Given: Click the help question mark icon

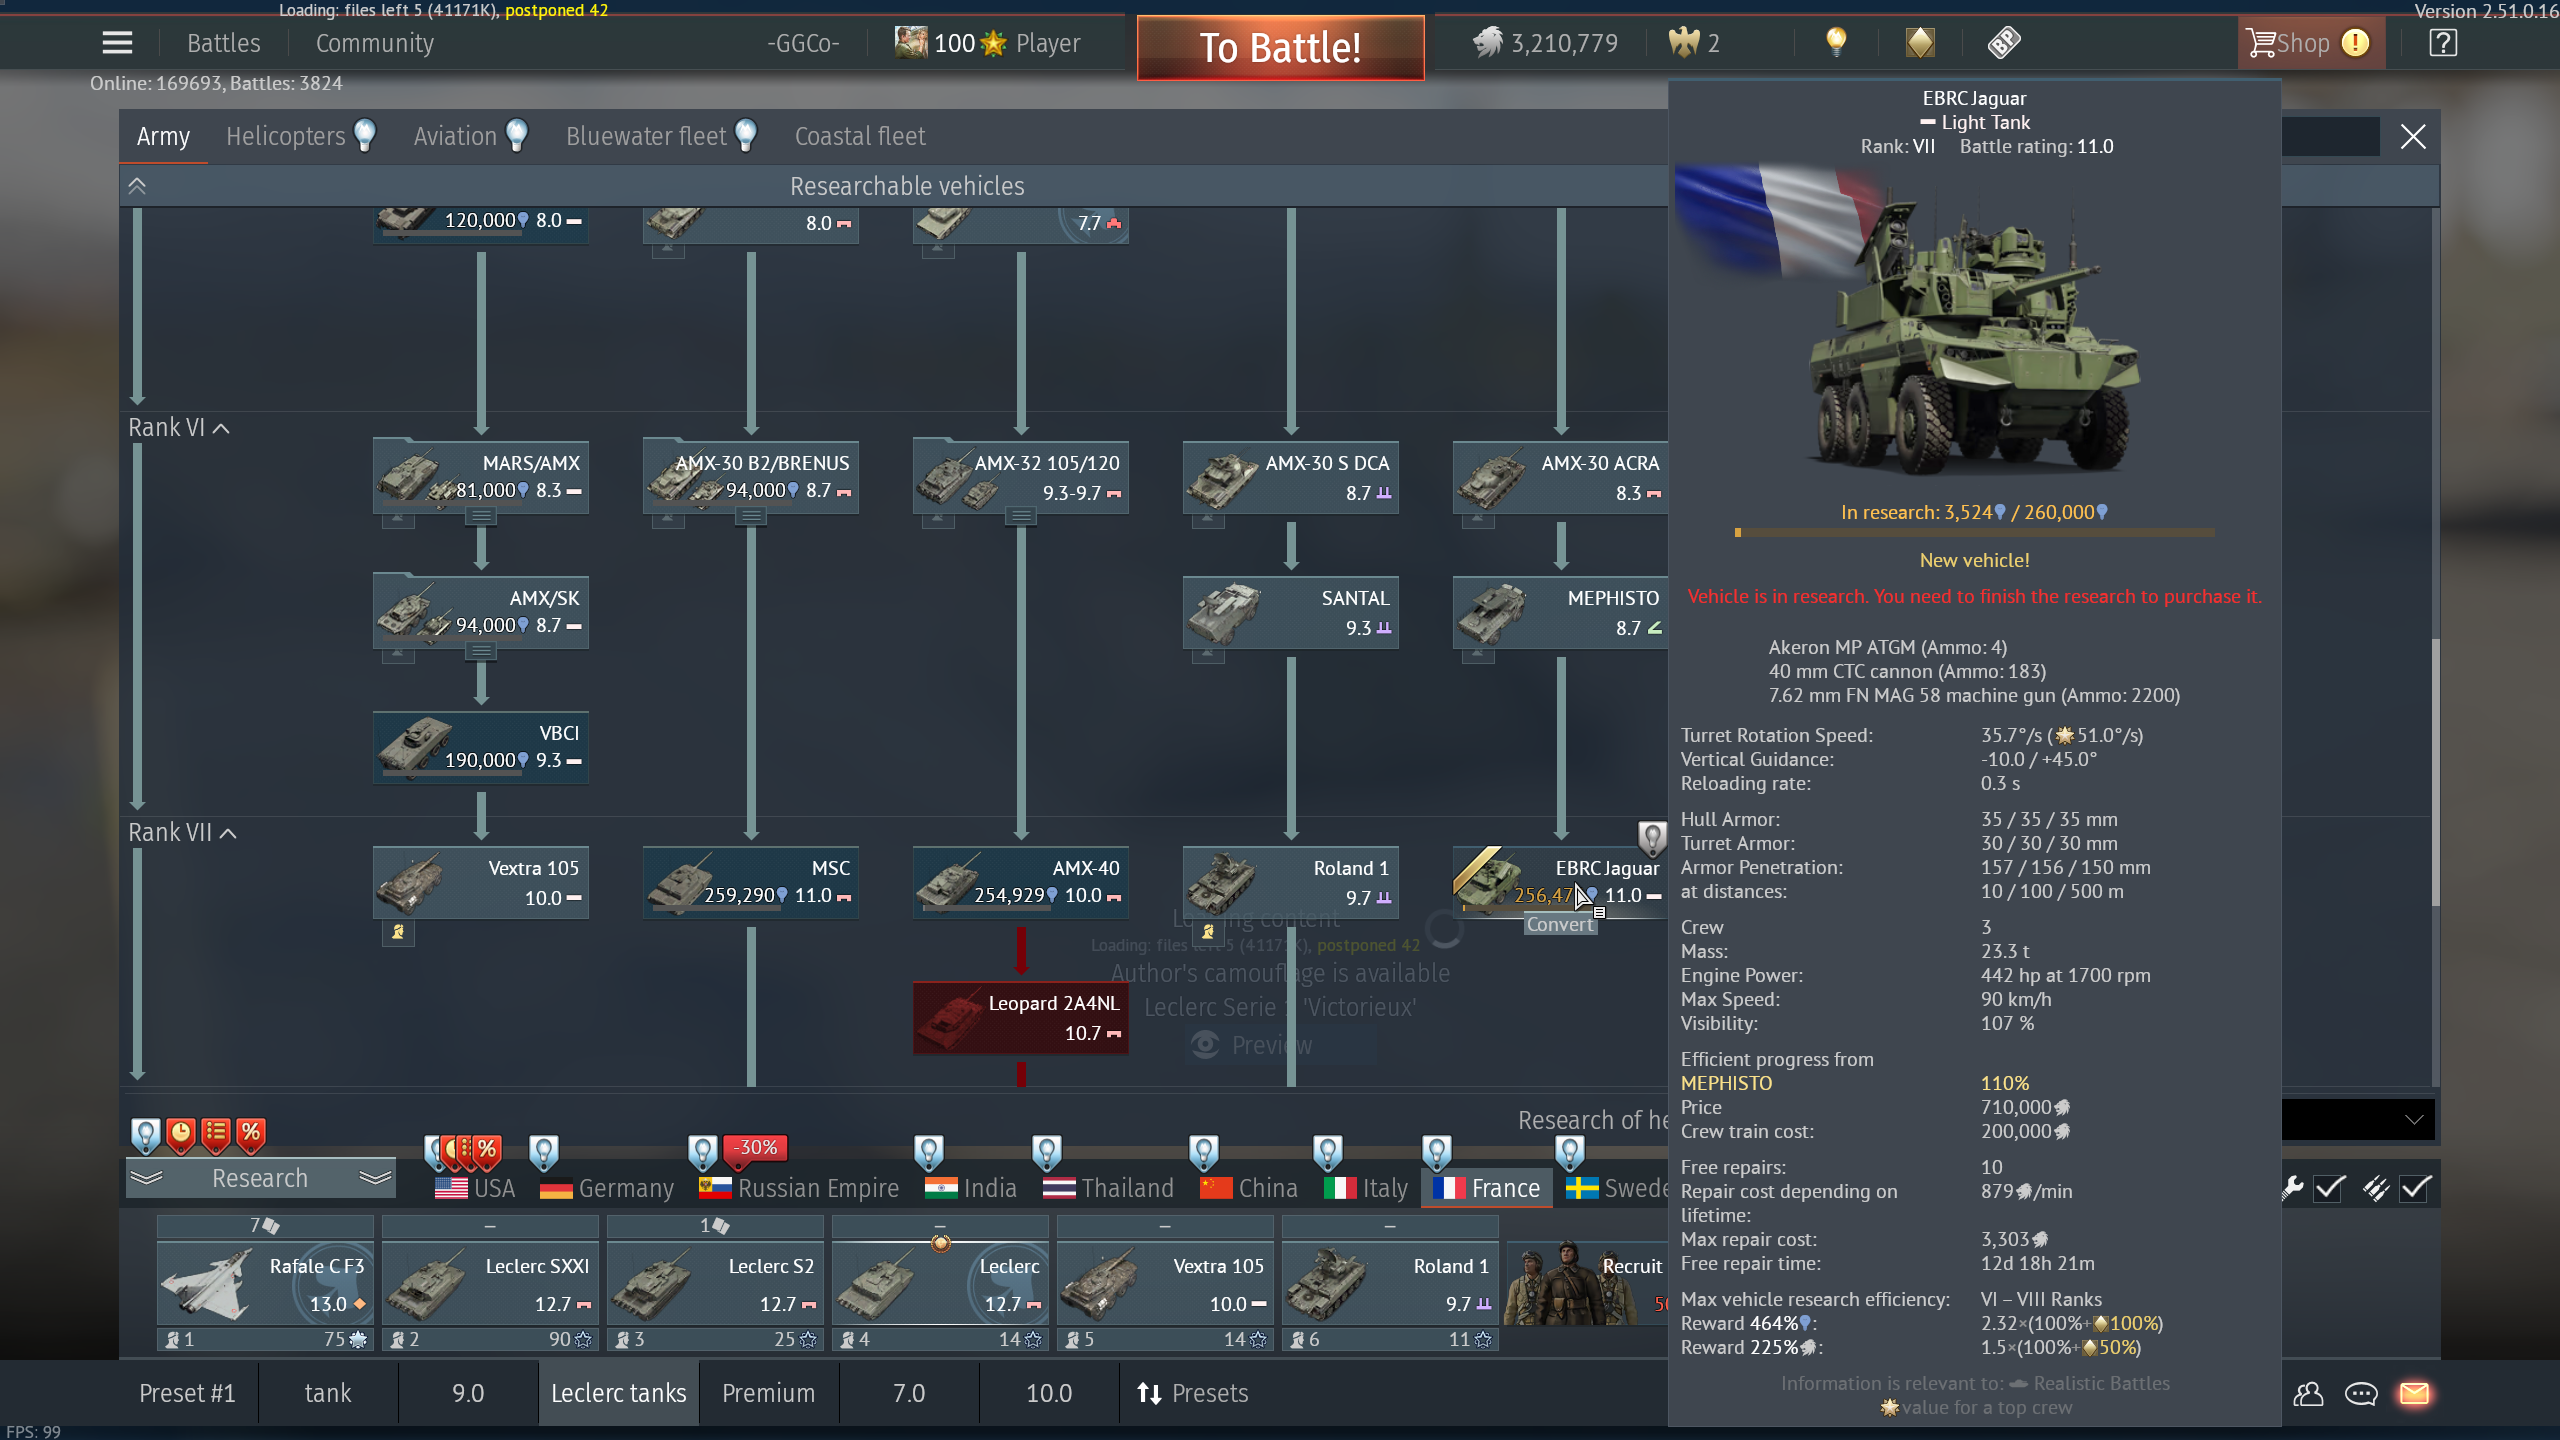Looking at the screenshot, I should pos(2442,42).
